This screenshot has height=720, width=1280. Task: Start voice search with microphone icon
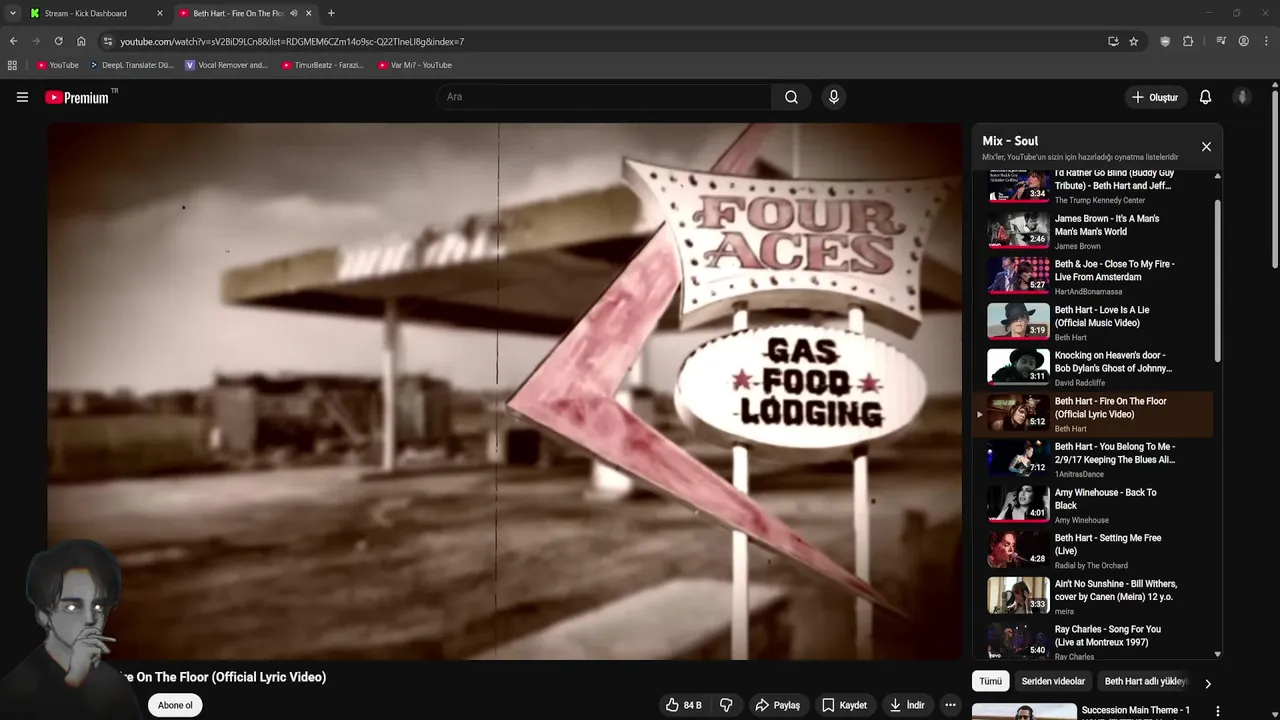pyautogui.click(x=834, y=97)
